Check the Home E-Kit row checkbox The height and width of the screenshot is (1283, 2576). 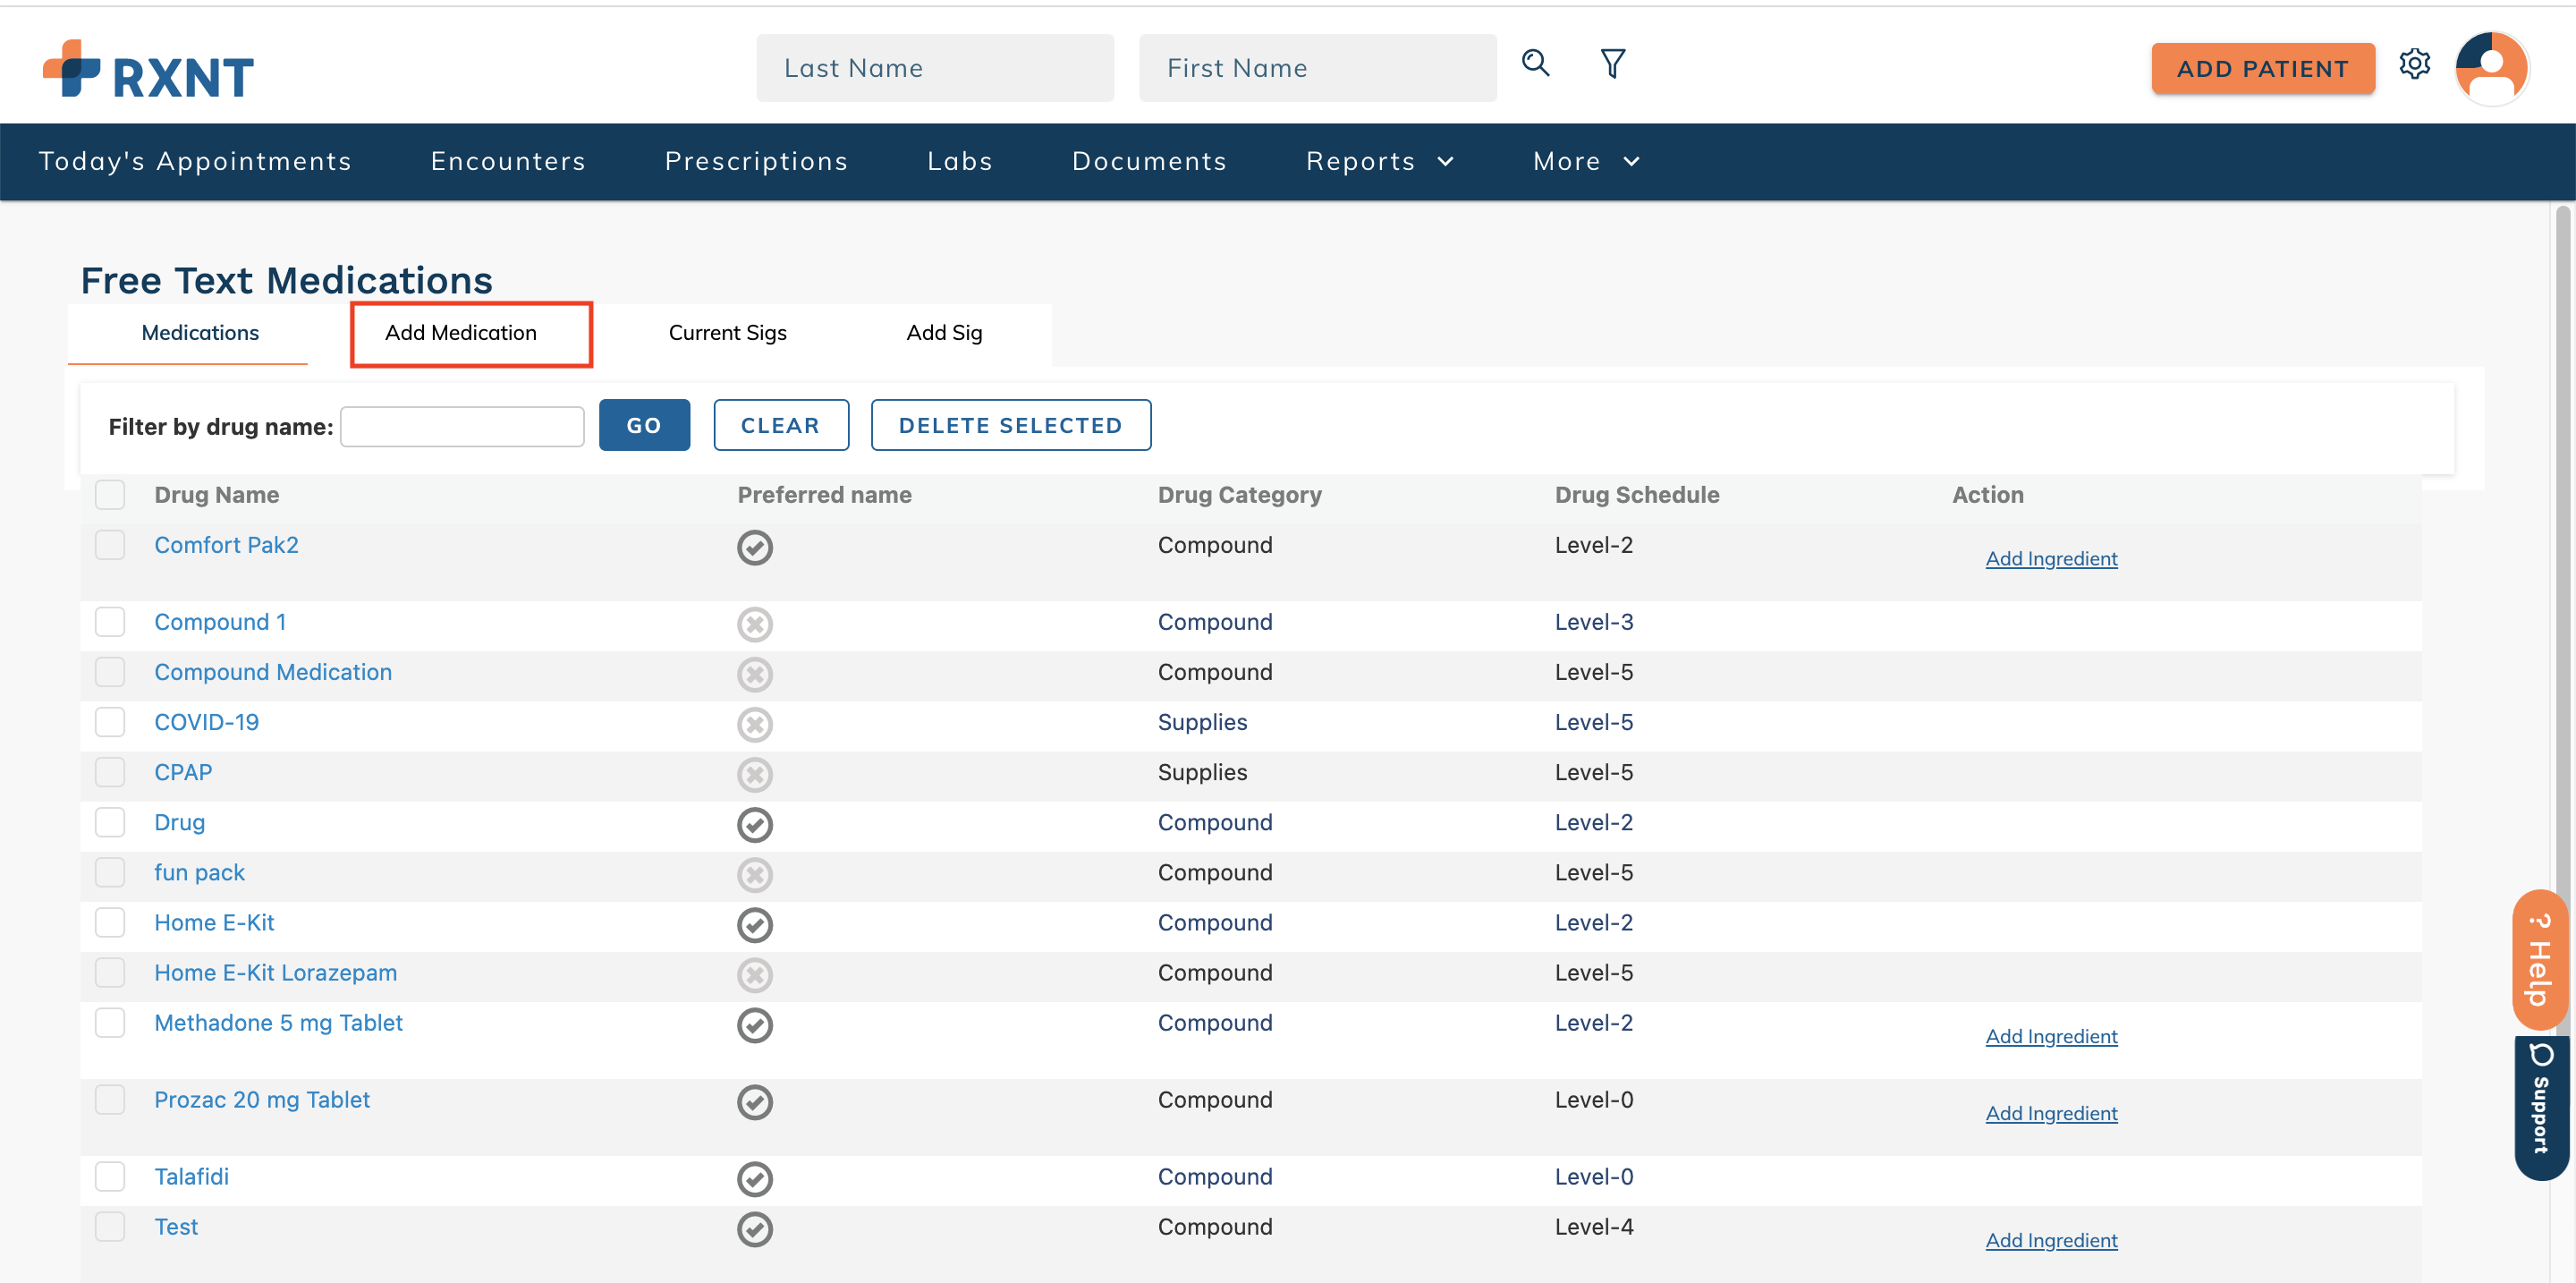pos(110,921)
